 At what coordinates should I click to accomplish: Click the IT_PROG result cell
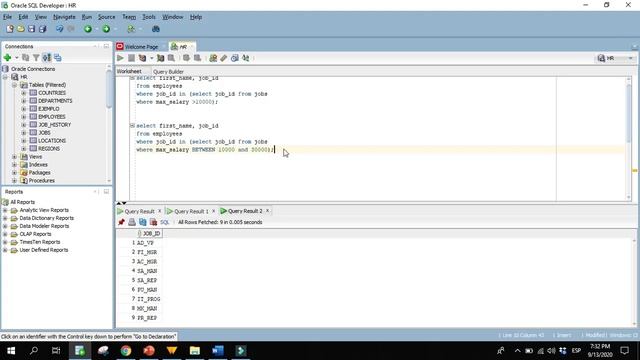coord(149,299)
